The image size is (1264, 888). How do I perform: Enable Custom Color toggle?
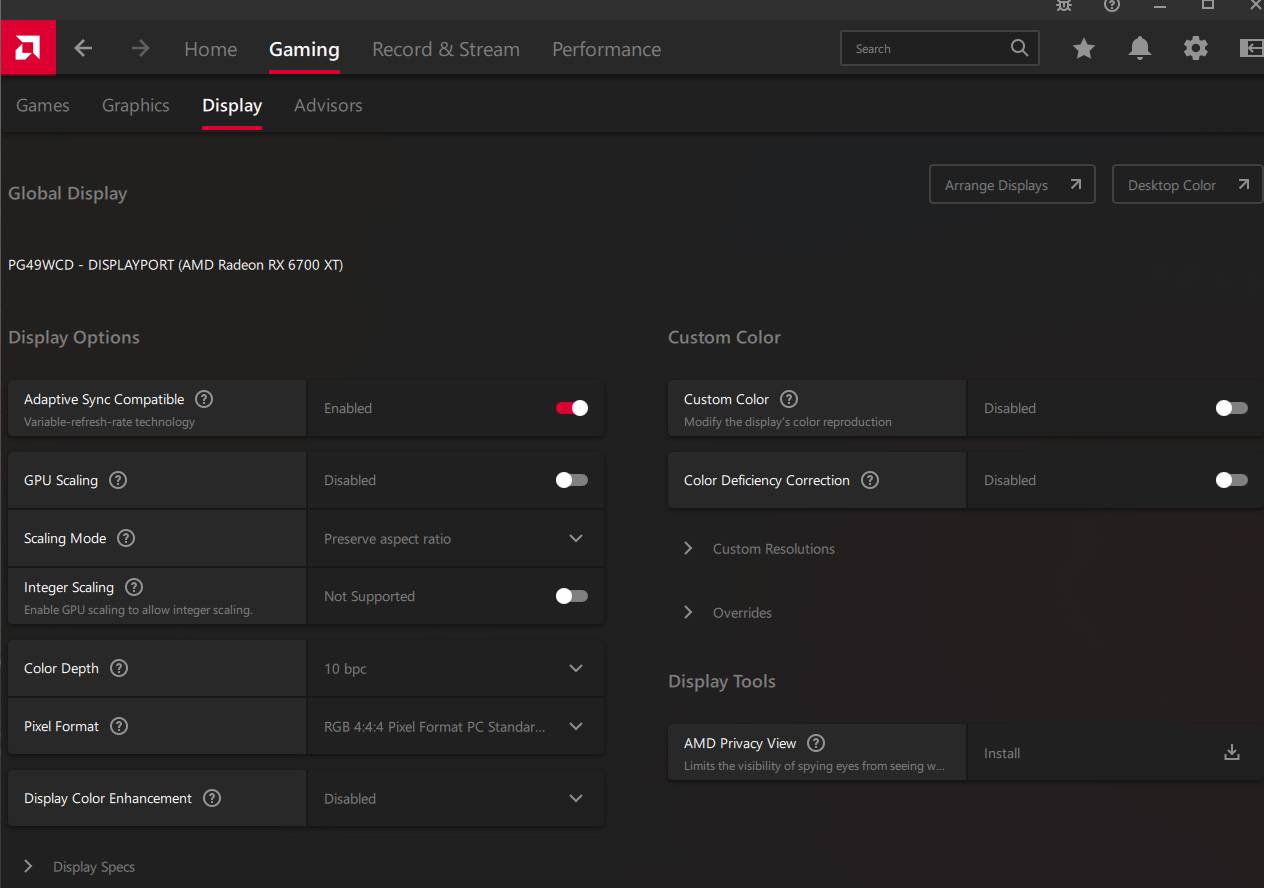pyautogui.click(x=1232, y=408)
